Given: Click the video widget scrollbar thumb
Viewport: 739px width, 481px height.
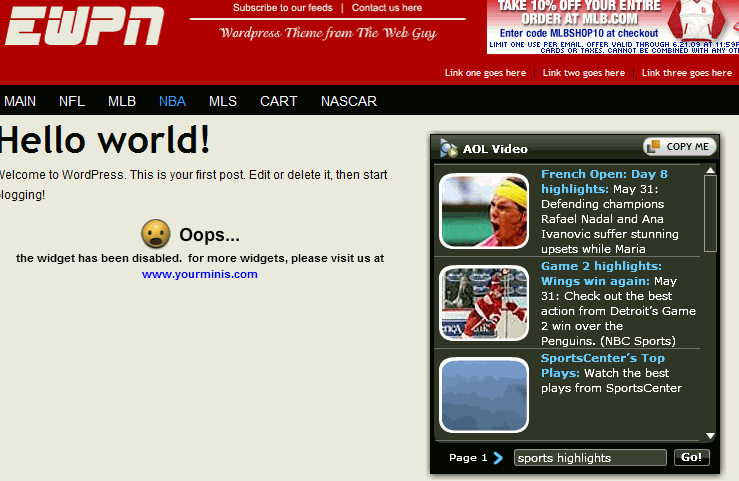Looking at the screenshot, I should pos(710,213).
